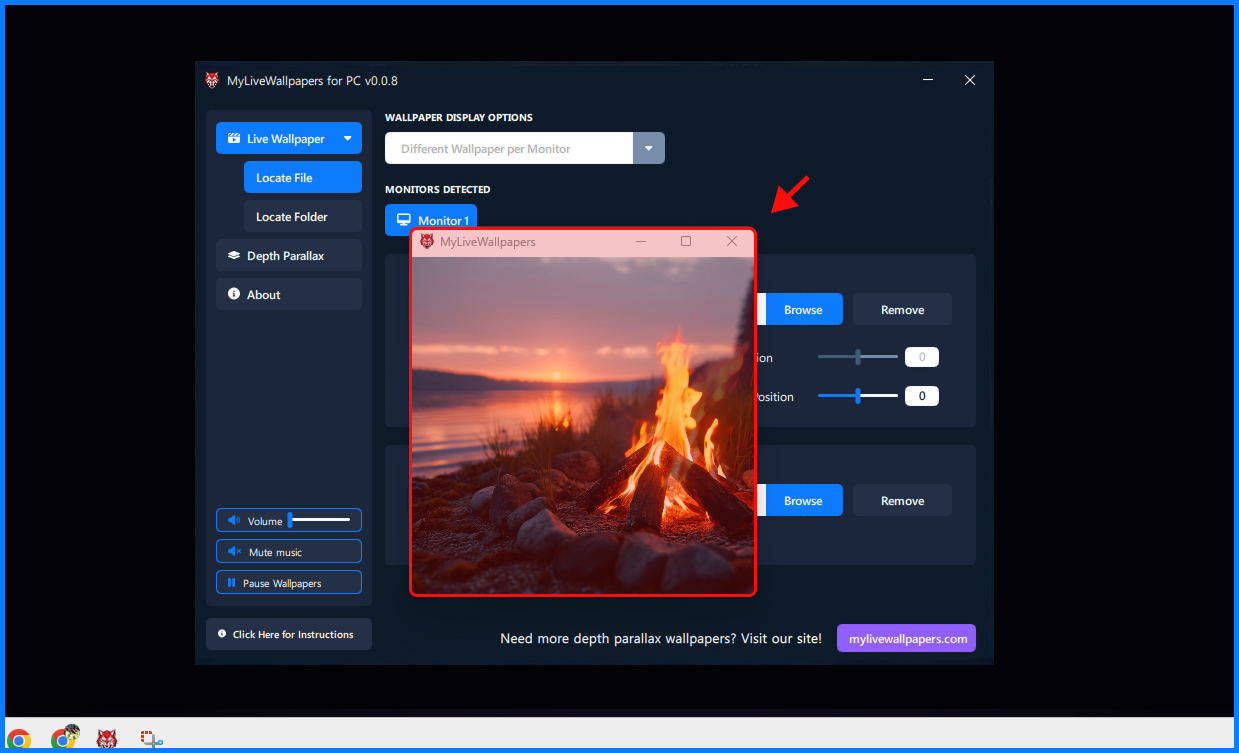Click the MyLiveWallpapers wolf icon in taskbar
The width and height of the screenshot is (1239, 753).
[x=106, y=739]
